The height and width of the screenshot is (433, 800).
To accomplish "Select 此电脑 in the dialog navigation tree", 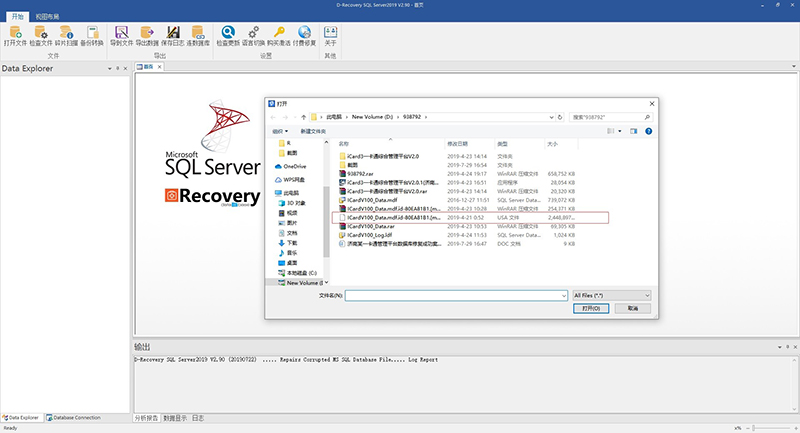I will click(287, 193).
